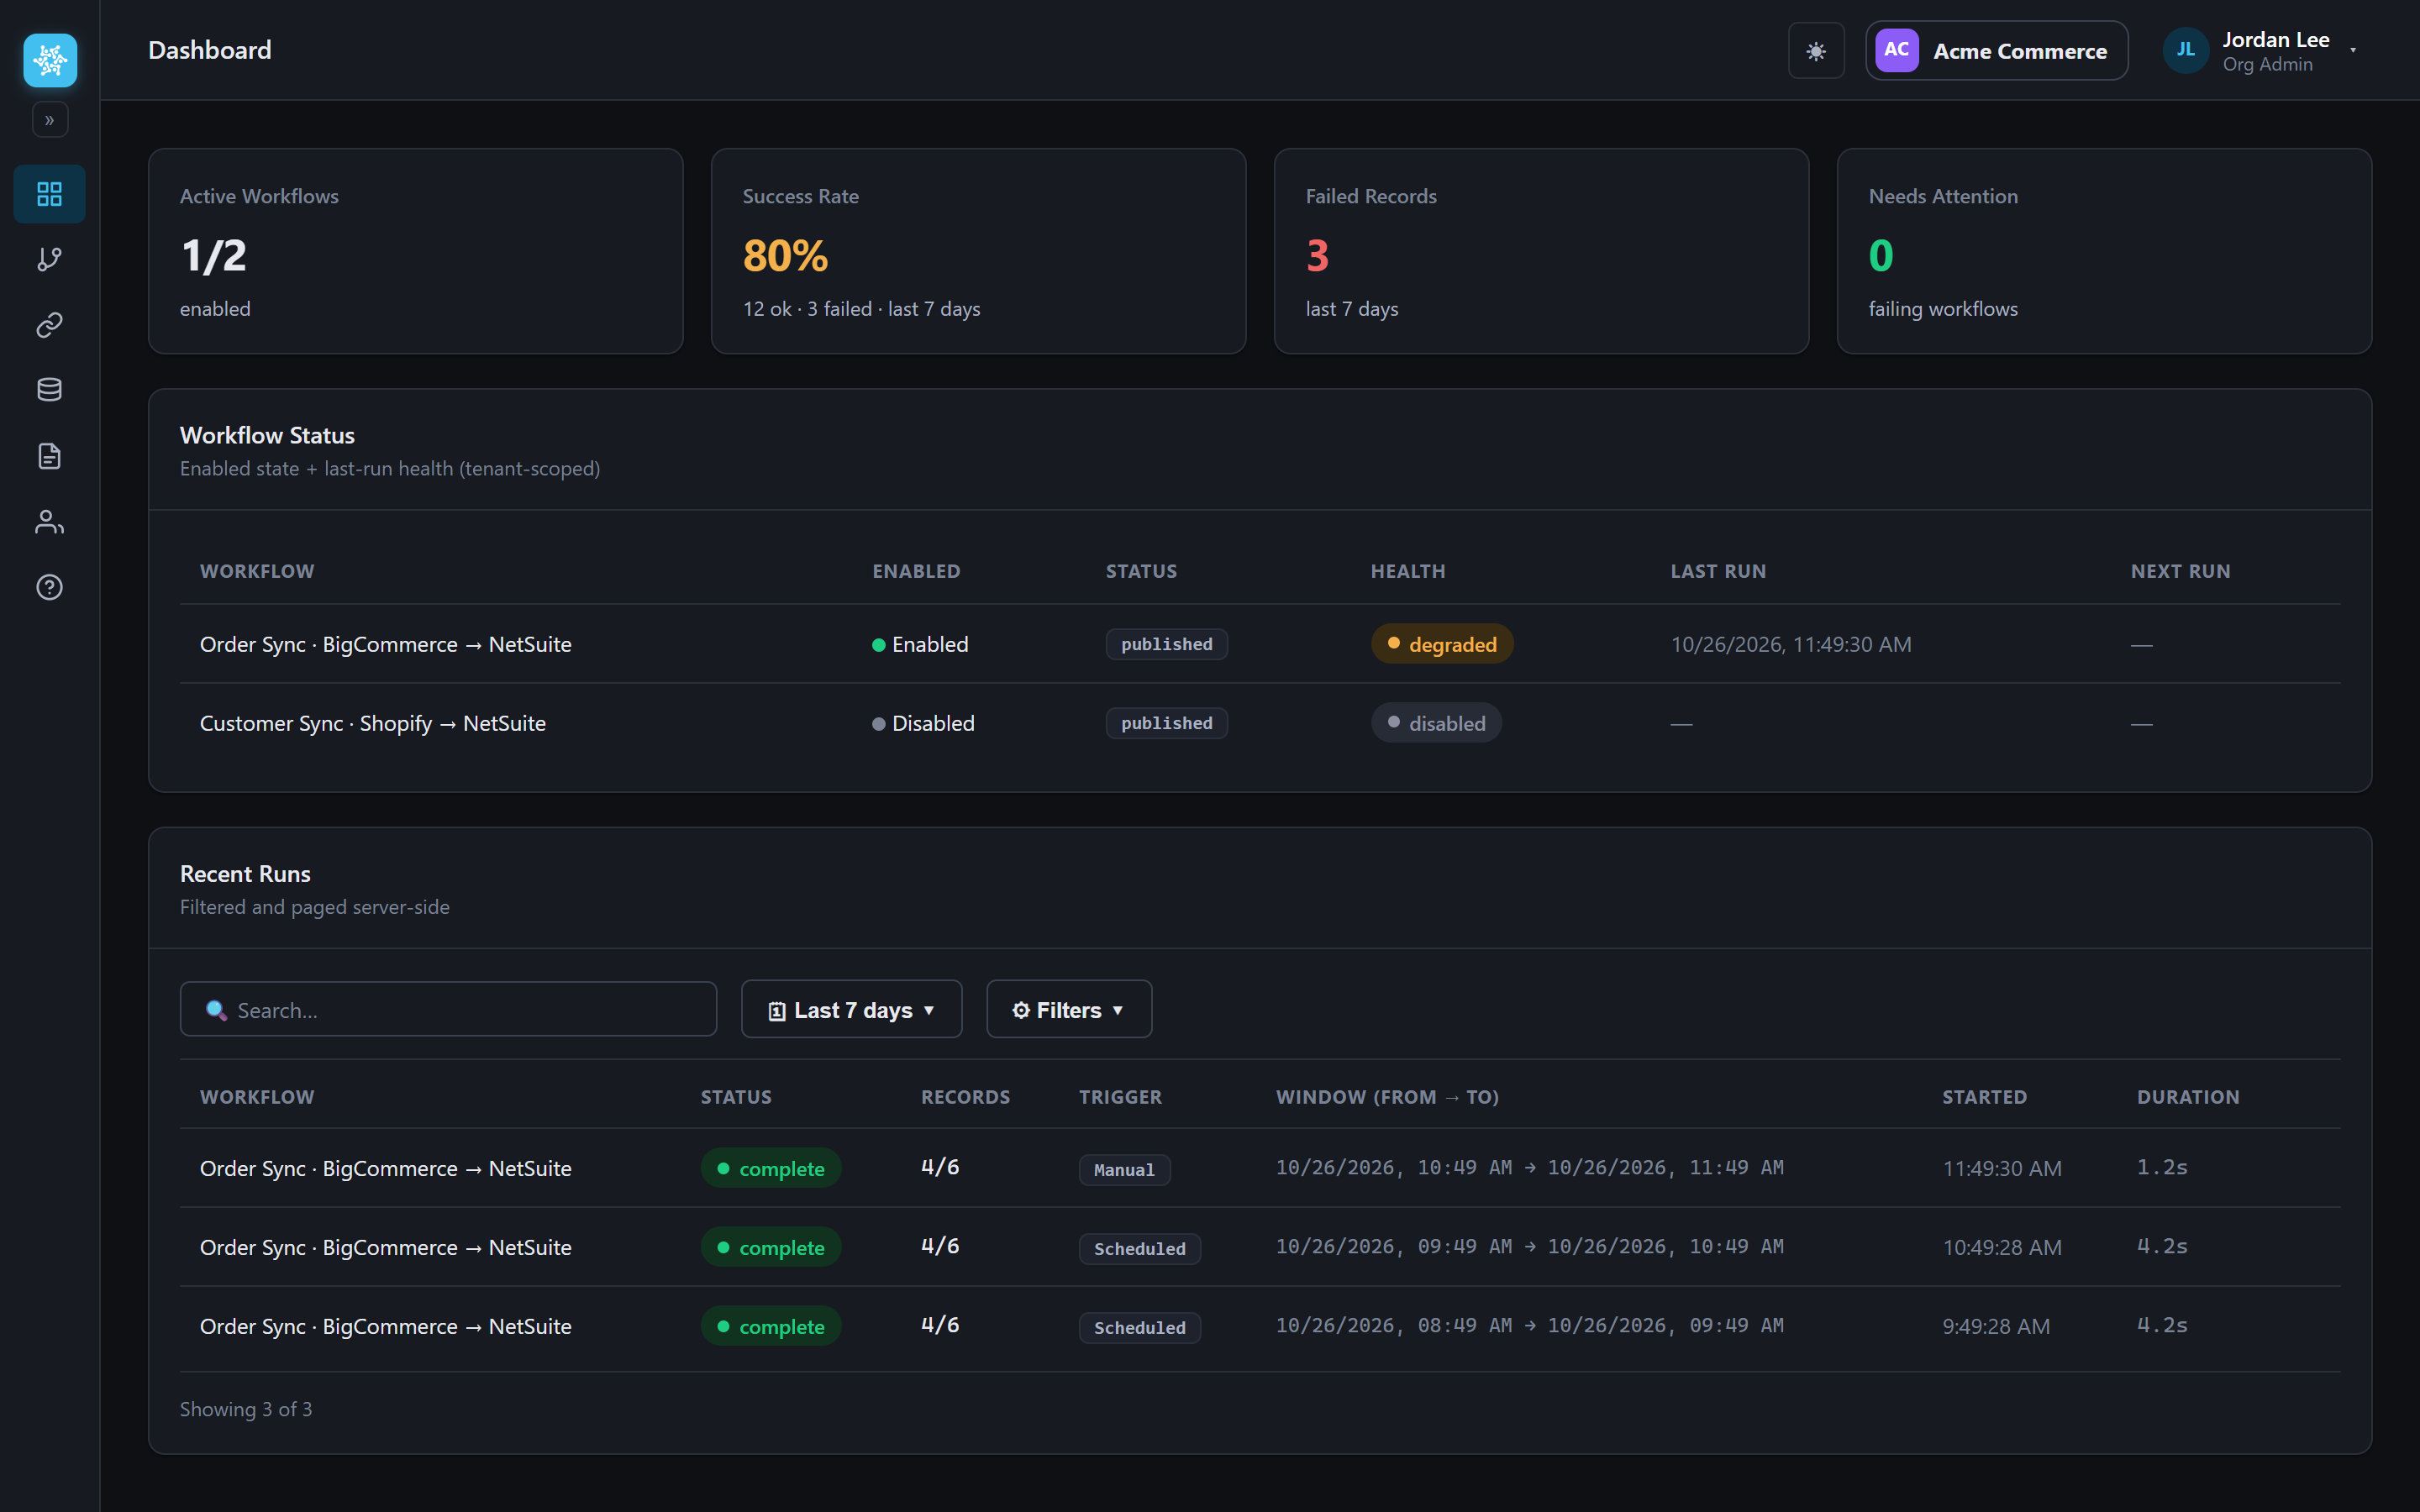Click the magnifier icon in Search box
This screenshot has width=2420, height=1512.
pos(216,1010)
